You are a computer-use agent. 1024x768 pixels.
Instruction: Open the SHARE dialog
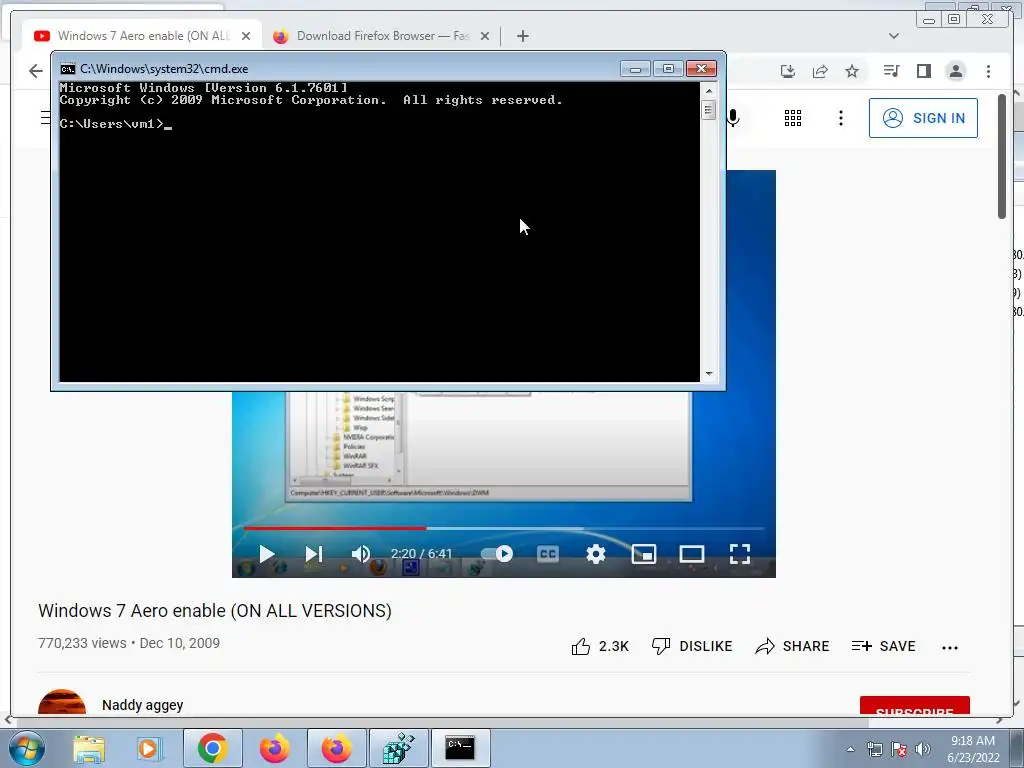[792, 647]
